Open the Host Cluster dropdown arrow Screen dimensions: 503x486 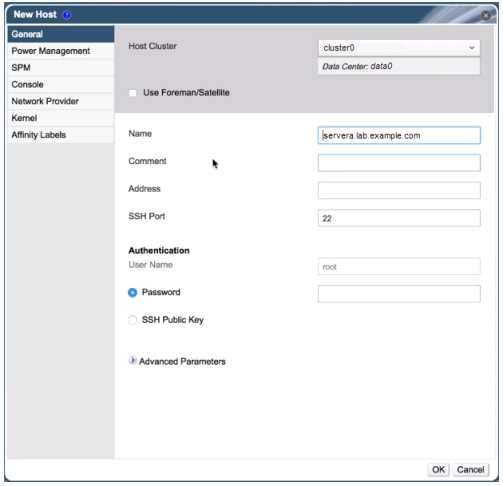[x=471, y=48]
